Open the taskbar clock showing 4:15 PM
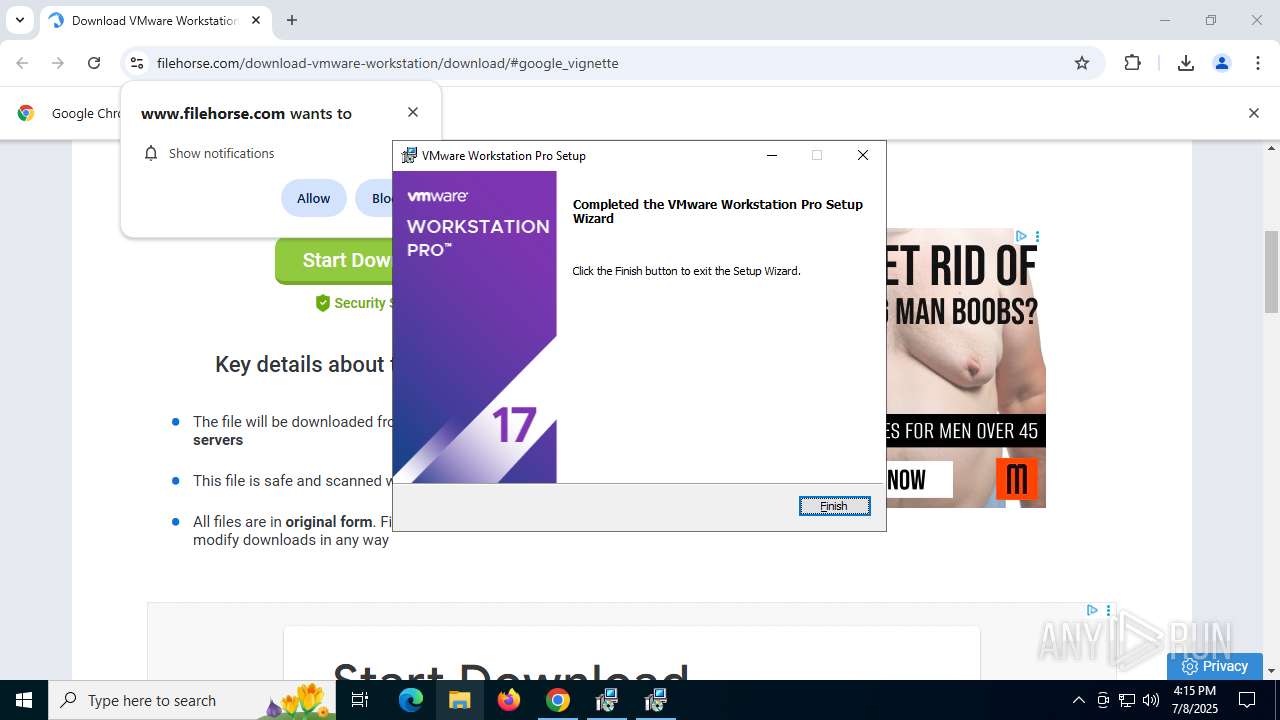This screenshot has height=720, width=1280. pyautogui.click(x=1194, y=700)
